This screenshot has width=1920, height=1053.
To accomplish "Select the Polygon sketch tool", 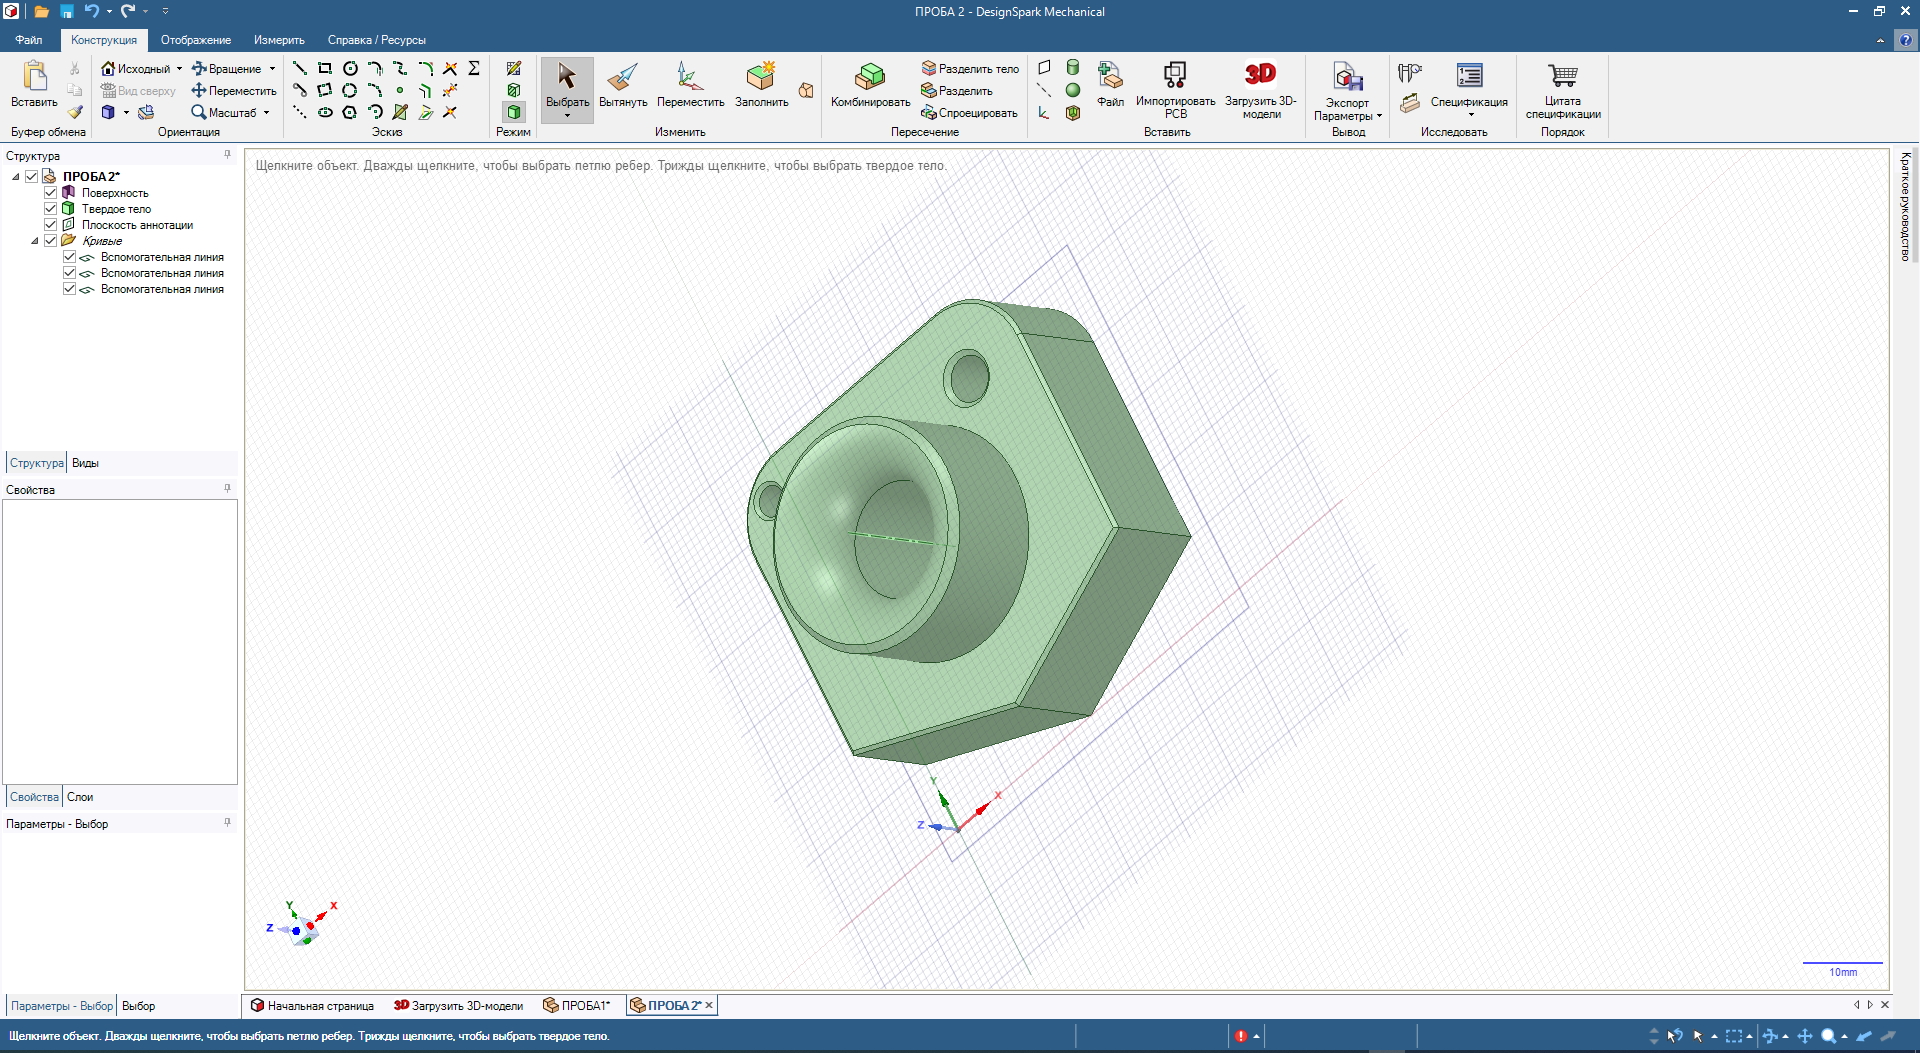I will [350, 112].
